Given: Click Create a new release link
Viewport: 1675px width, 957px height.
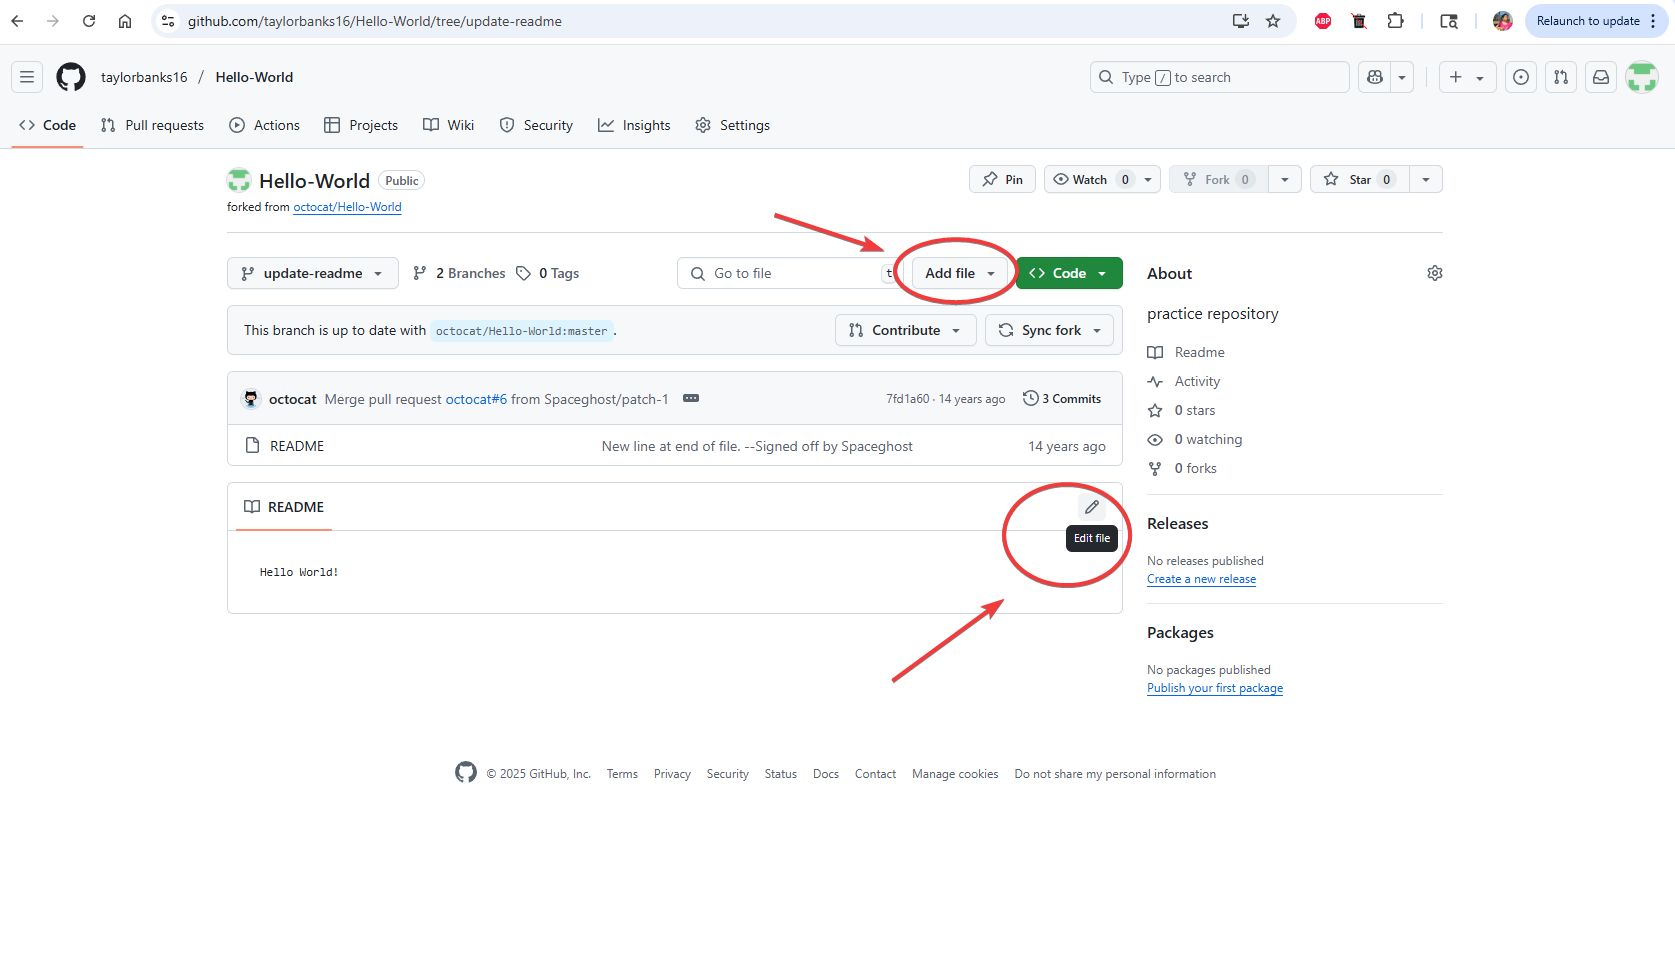Looking at the screenshot, I should point(1201,579).
